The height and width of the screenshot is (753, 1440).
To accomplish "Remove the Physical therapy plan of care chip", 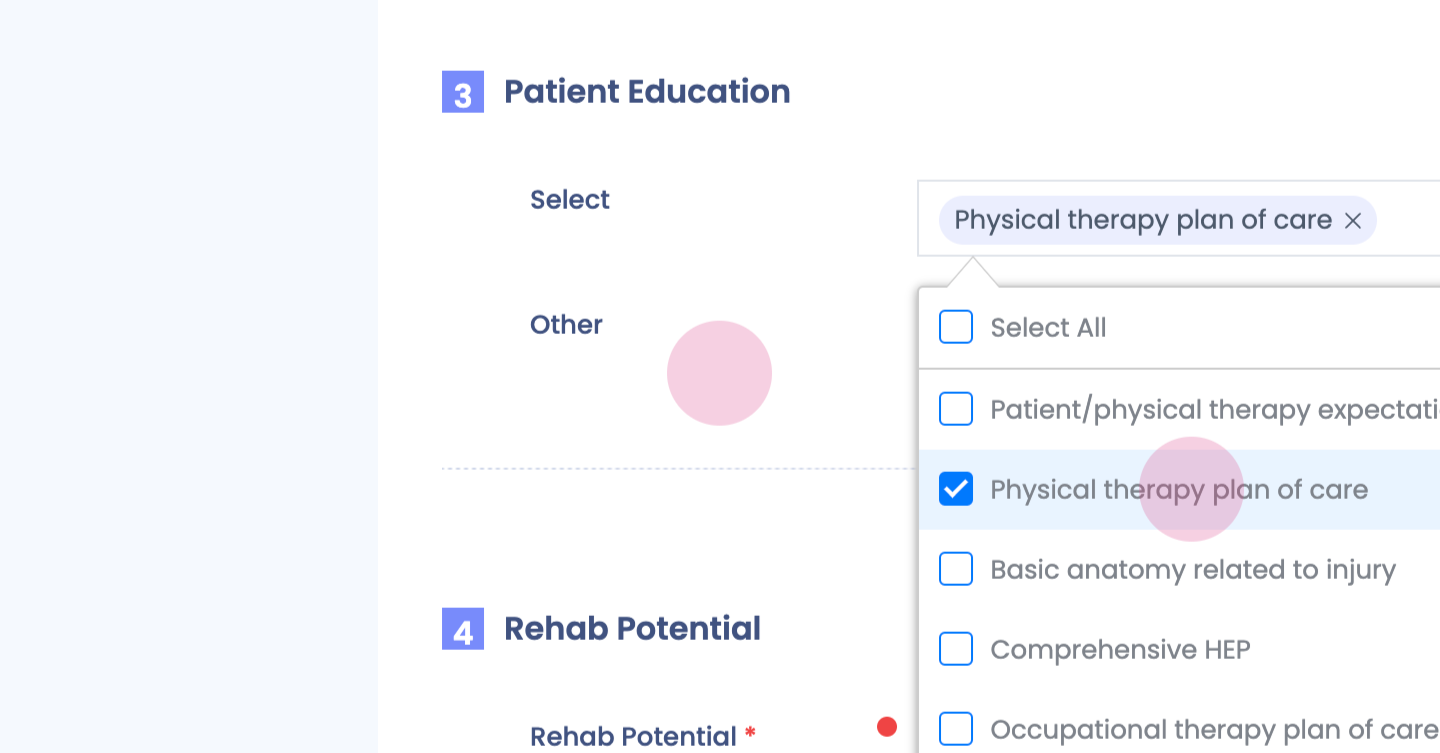I will pos(1353,221).
